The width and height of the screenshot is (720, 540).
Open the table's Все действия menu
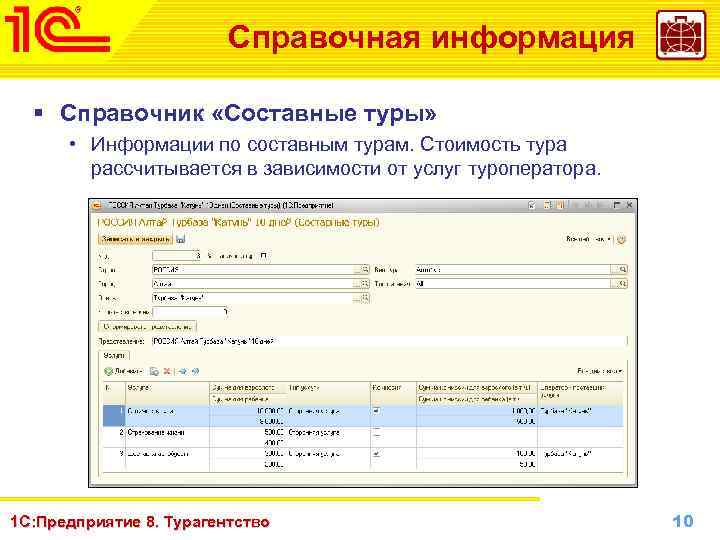600,371
